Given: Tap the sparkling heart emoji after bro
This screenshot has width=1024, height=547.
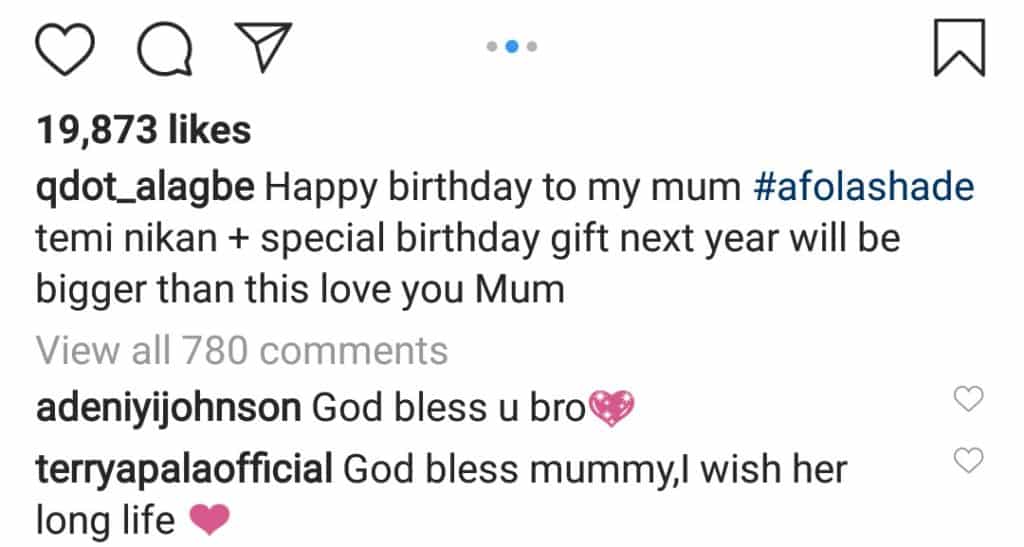Looking at the screenshot, I should [x=611, y=408].
